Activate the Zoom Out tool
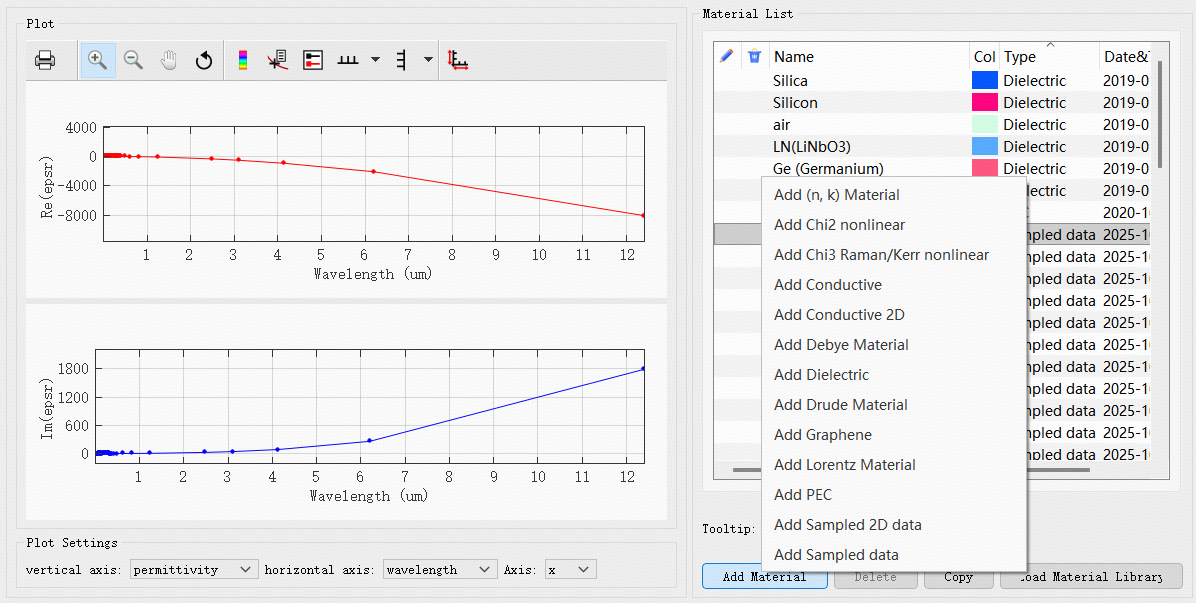The width and height of the screenshot is (1196, 603). 133,59
